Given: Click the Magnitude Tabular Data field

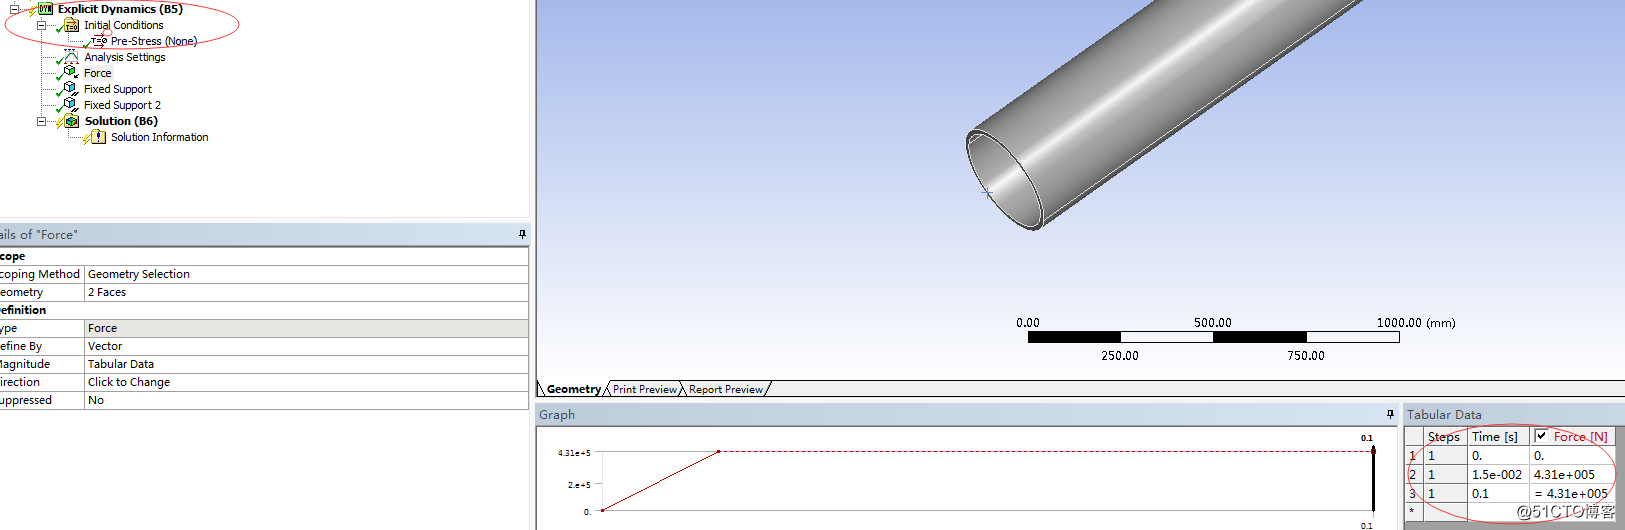Looking at the screenshot, I should 306,364.
